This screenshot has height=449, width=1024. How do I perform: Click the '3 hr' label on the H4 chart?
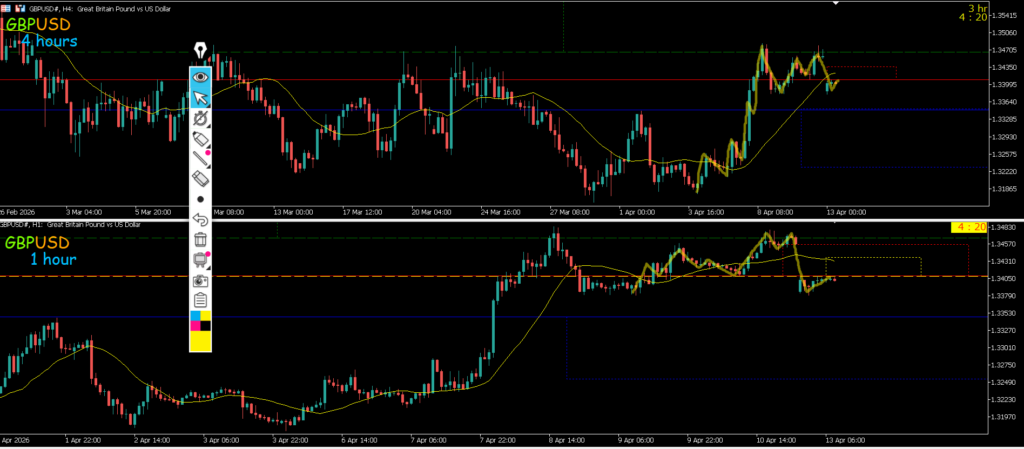[x=978, y=8]
